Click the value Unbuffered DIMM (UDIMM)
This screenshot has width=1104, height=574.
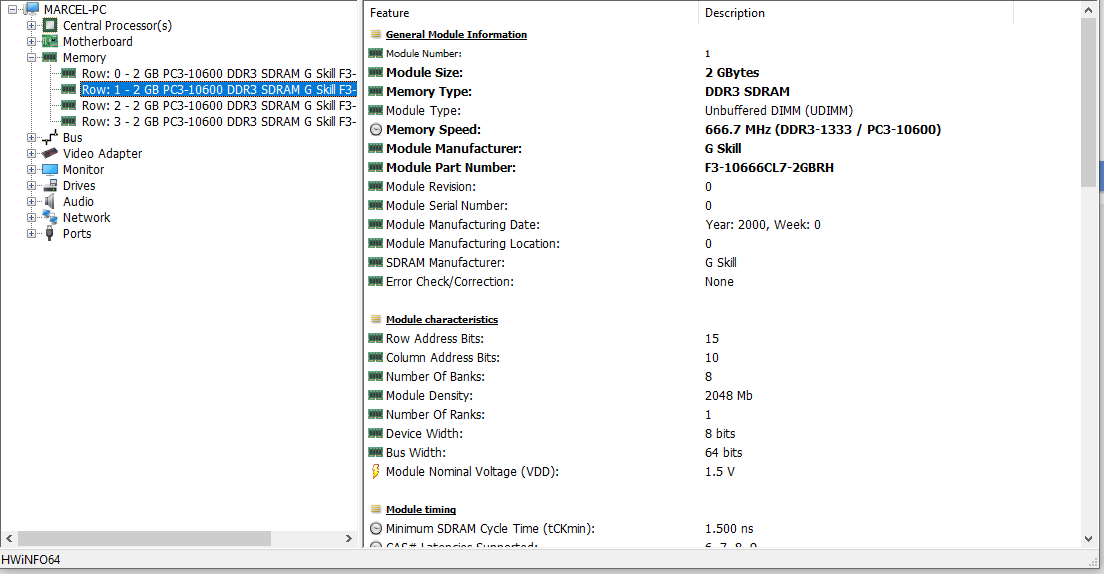[779, 111]
